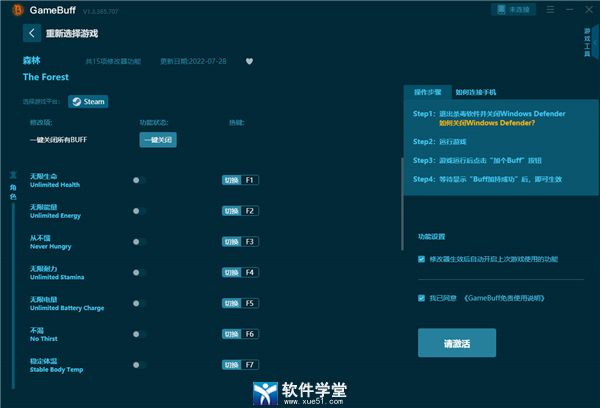Click the GameBuff logo icon
This screenshot has height=408, width=600.
click(x=18, y=10)
